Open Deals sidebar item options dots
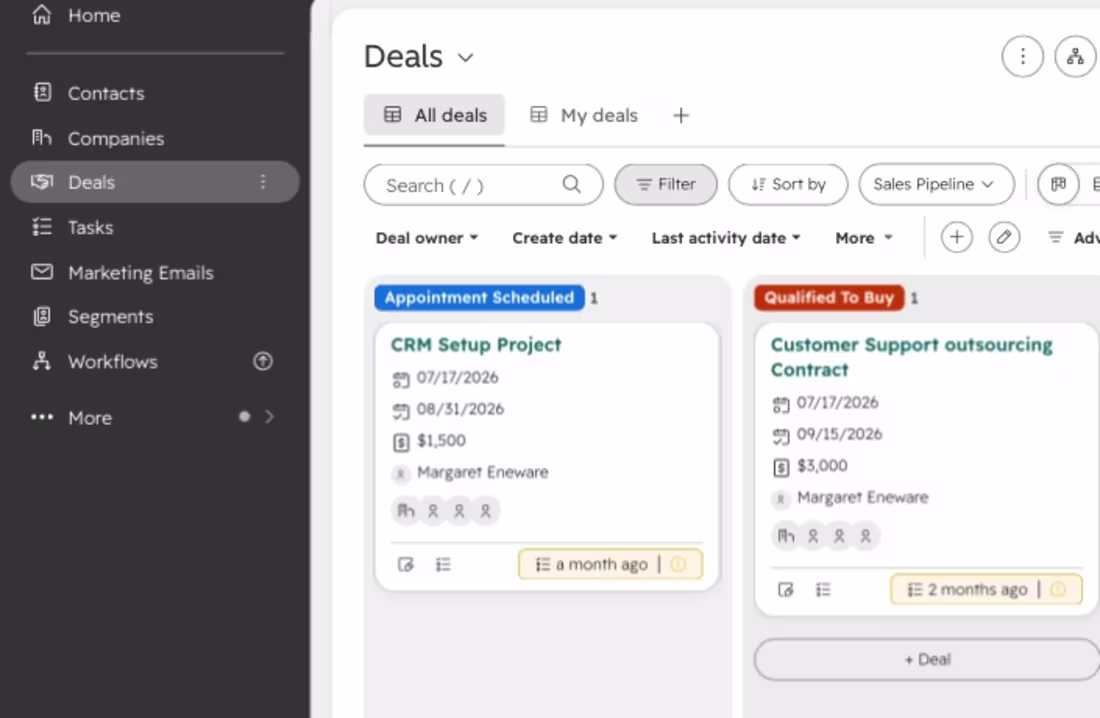 pos(263,182)
